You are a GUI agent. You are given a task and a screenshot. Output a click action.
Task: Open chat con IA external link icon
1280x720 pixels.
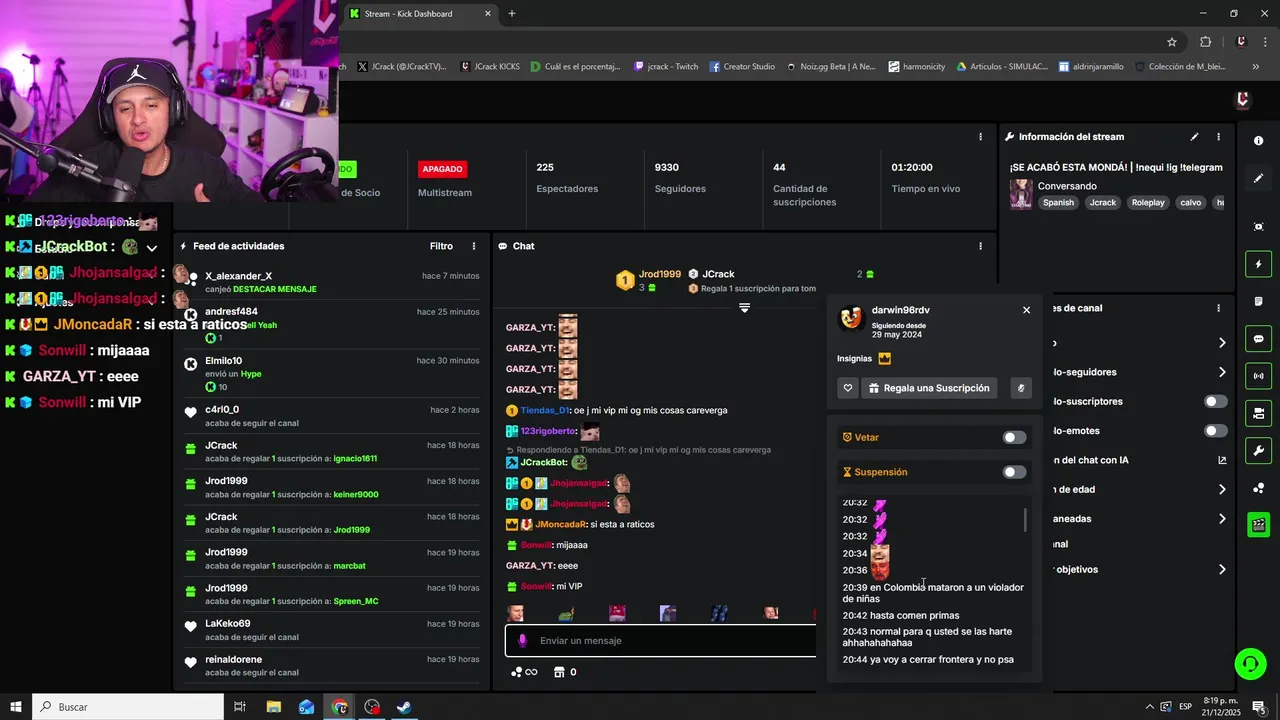(1222, 460)
